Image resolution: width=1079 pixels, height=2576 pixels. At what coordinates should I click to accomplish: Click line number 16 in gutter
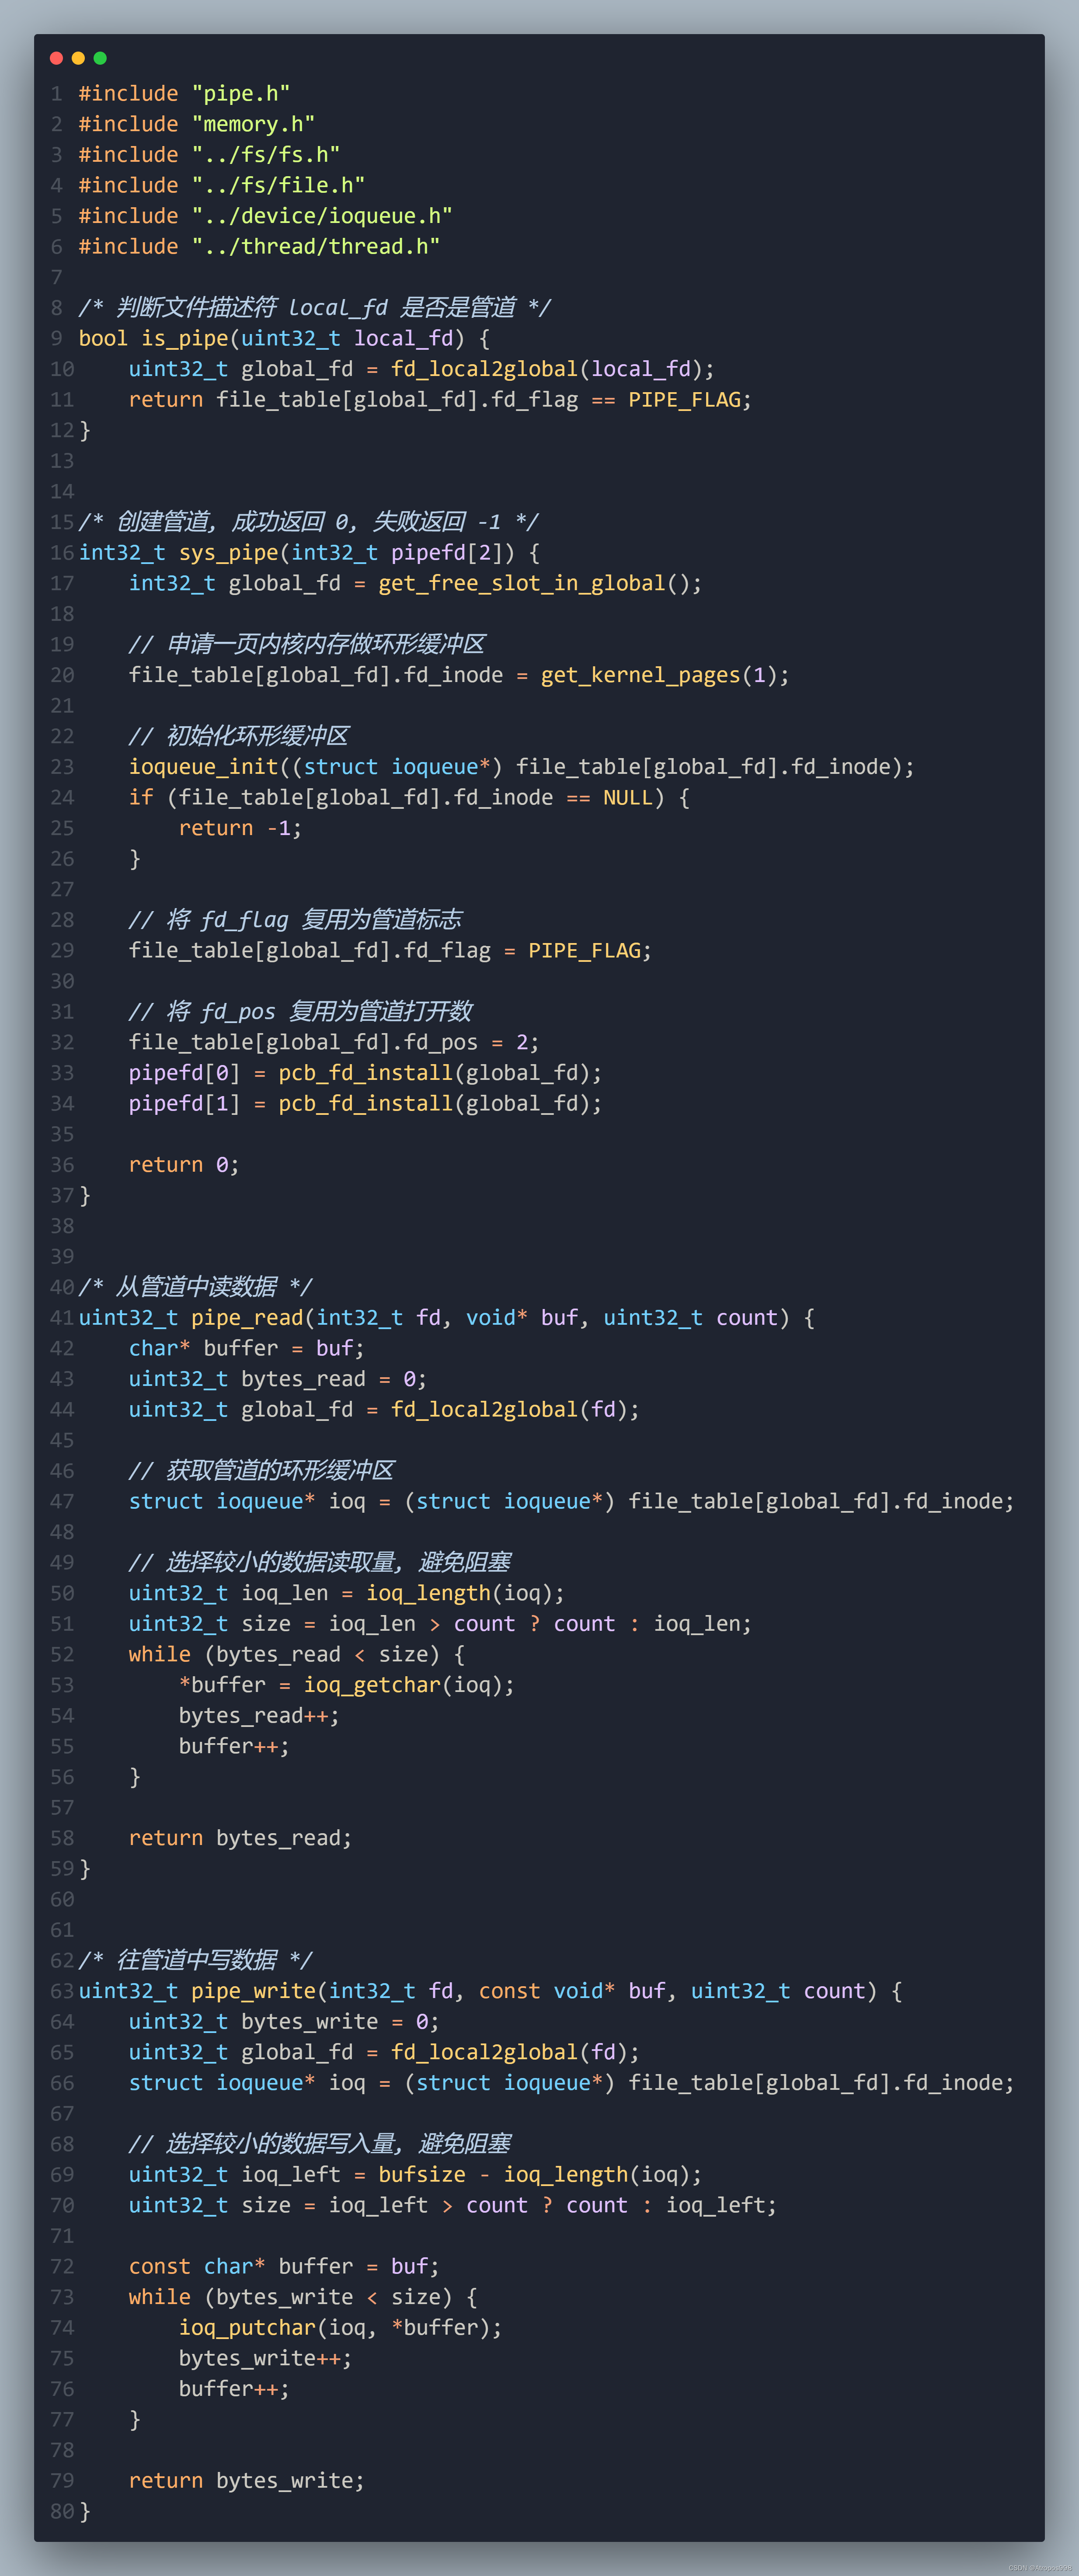62,552
